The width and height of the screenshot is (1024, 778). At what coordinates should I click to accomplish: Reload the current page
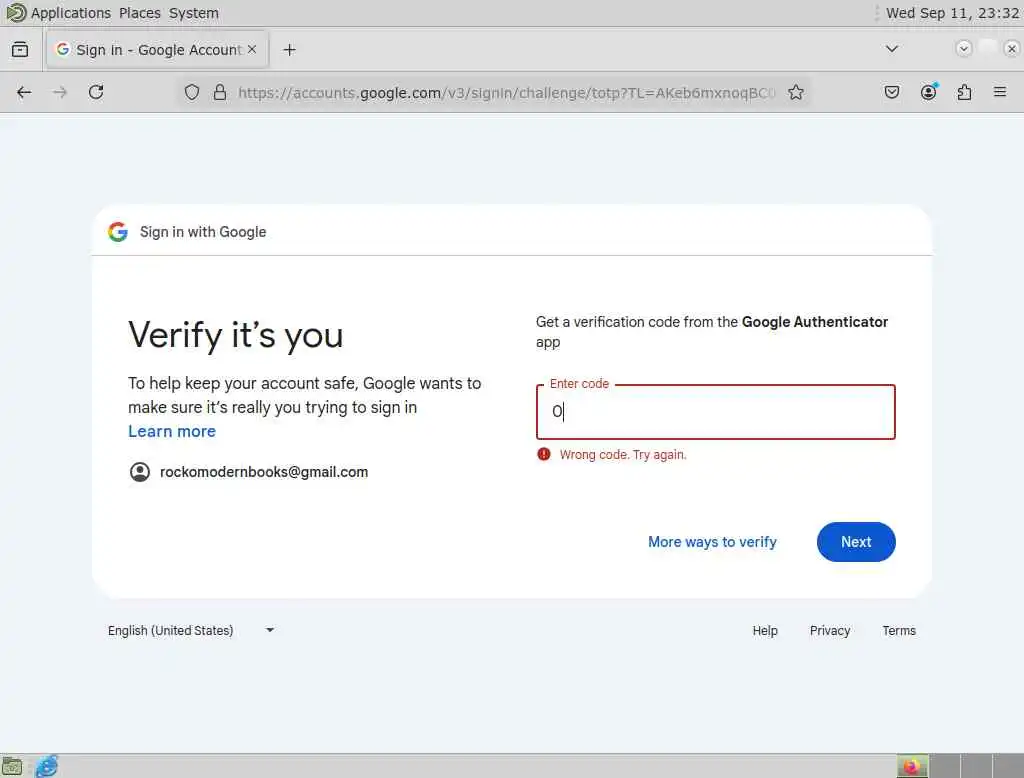pos(96,92)
